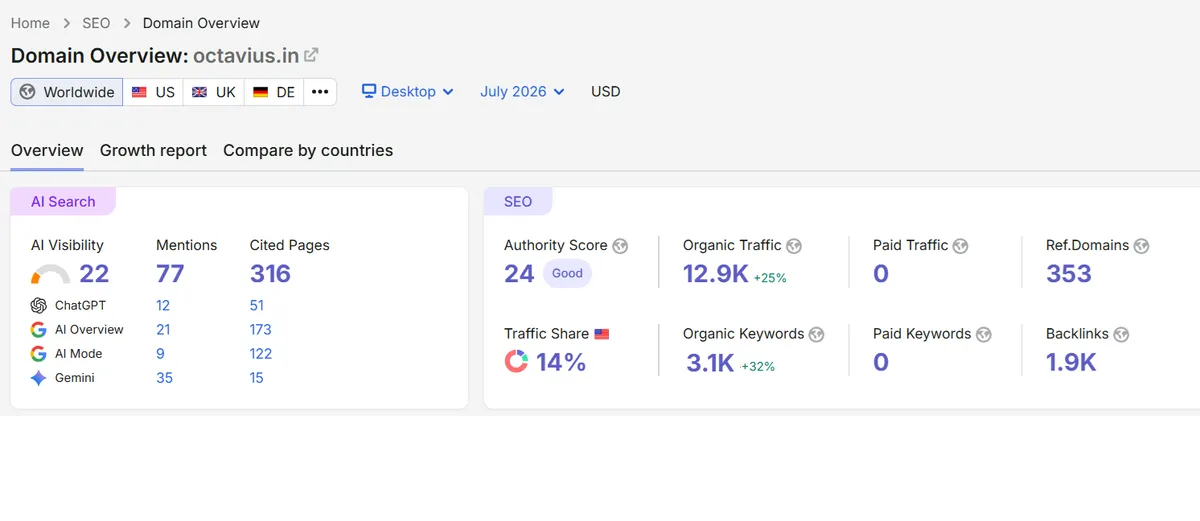Open Gemini cited pages value 15

(257, 378)
